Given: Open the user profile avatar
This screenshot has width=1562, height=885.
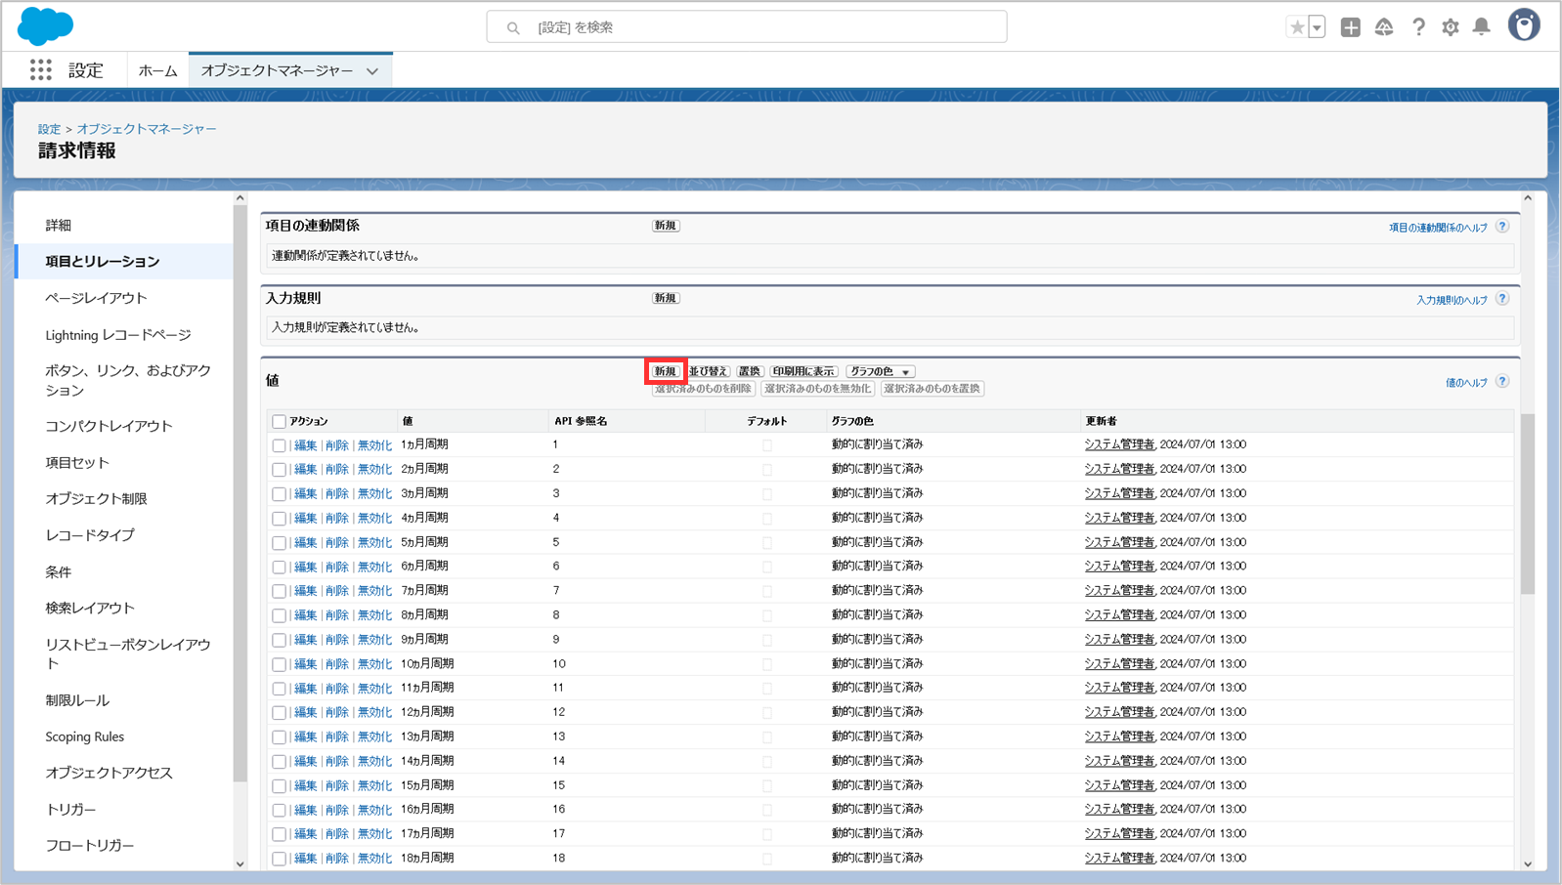Looking at the screenshot, I should point(1524,26).
